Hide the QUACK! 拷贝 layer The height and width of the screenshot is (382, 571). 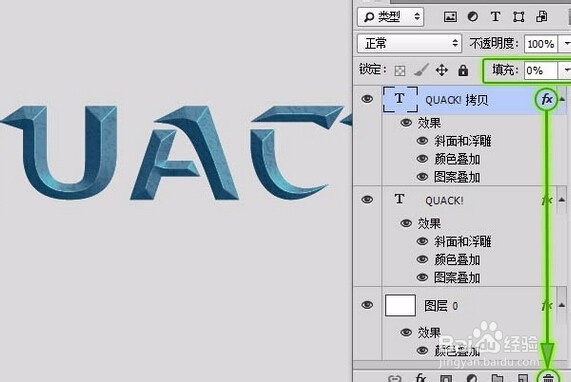[x=367, y=99]
